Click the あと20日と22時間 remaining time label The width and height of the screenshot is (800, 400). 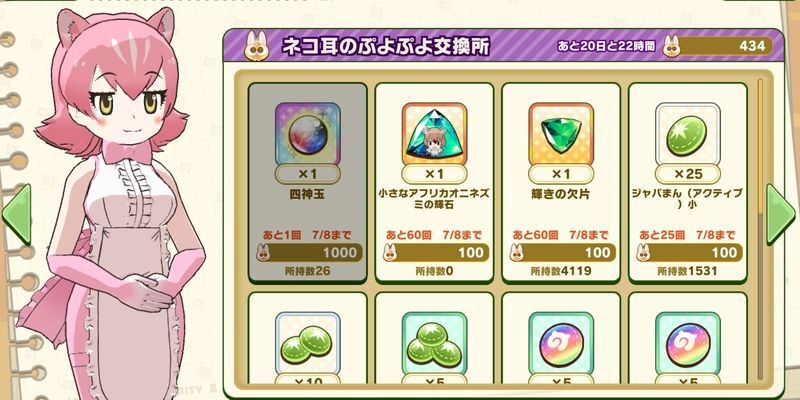pos(606,46)
